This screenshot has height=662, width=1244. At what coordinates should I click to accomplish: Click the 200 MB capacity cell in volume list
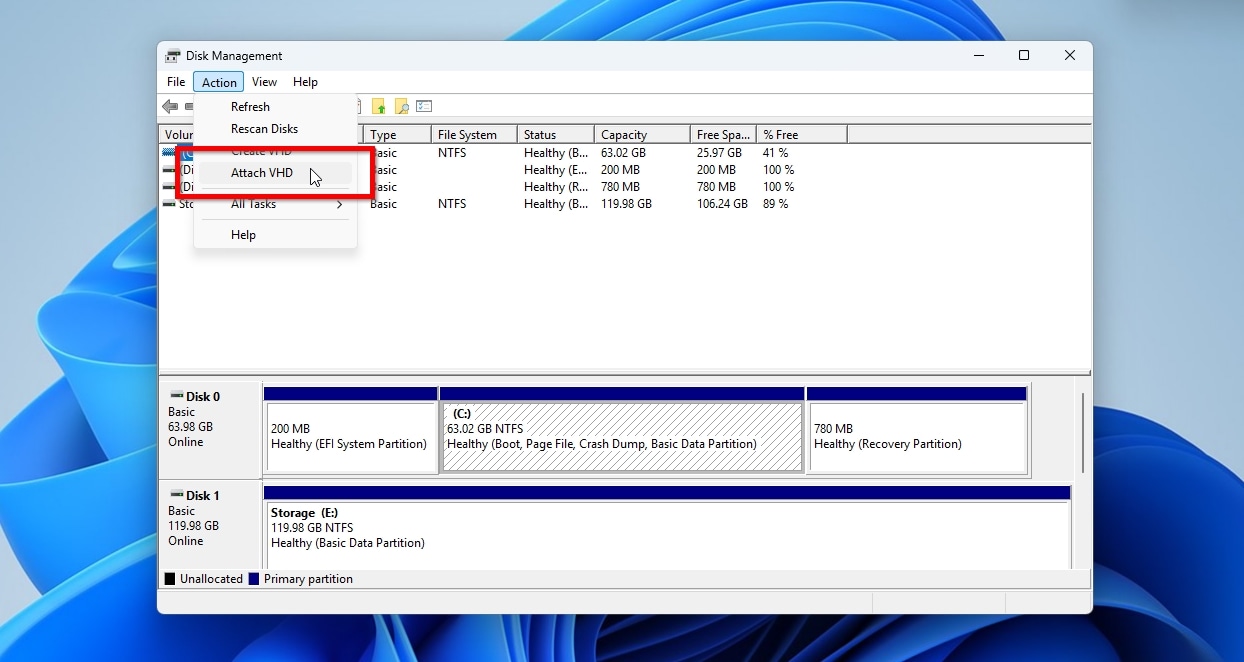(x=620, y=170)
